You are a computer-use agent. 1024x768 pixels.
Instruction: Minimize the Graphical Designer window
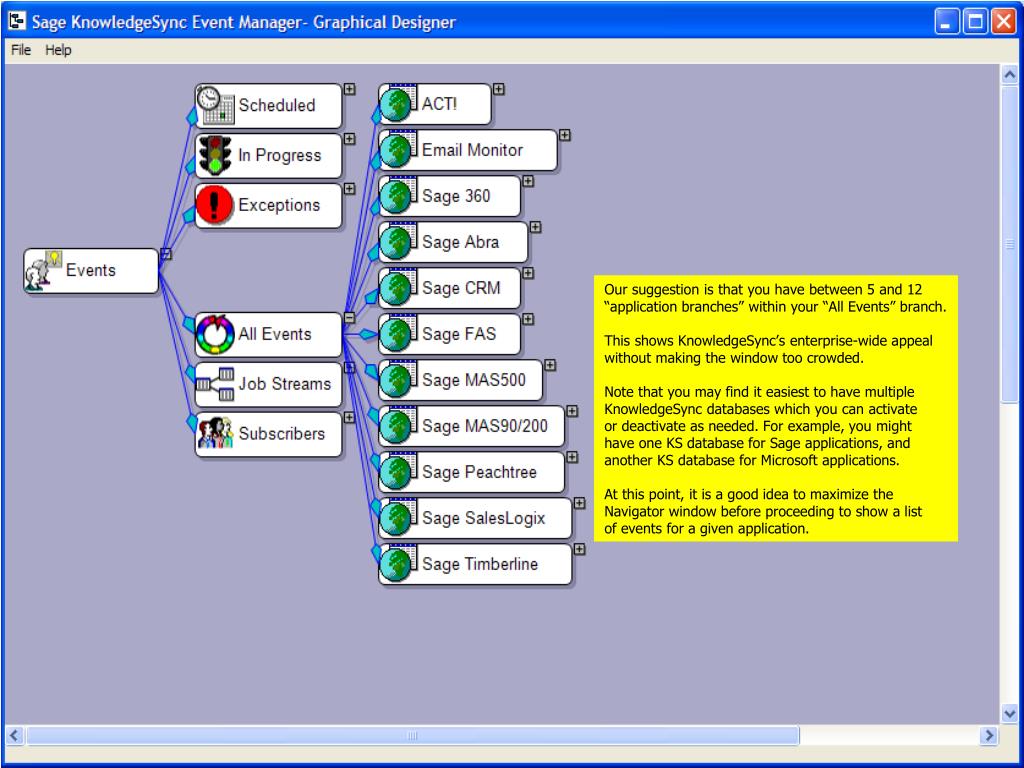946,22
